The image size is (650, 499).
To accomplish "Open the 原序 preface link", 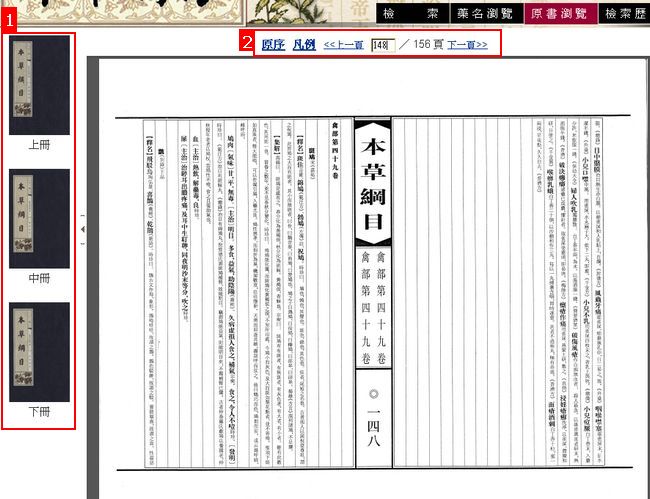I will (273, 44).
